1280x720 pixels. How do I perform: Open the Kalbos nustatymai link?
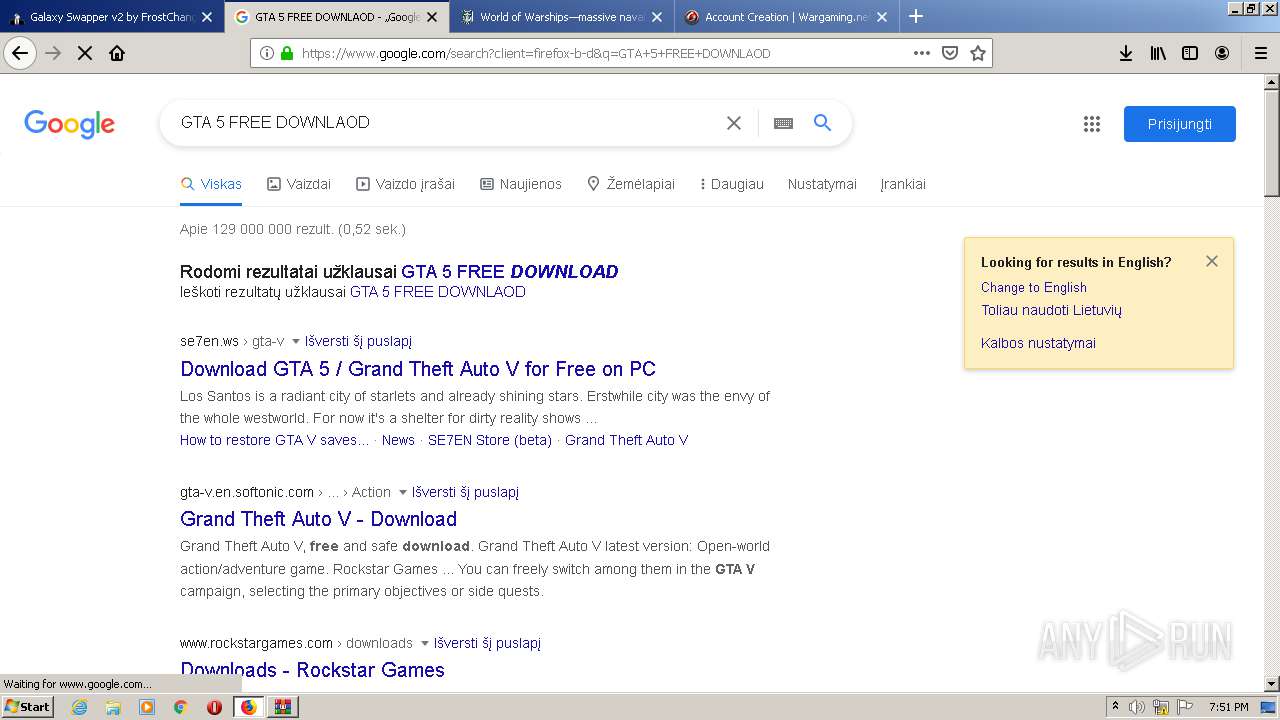[x=1038, y=343]
